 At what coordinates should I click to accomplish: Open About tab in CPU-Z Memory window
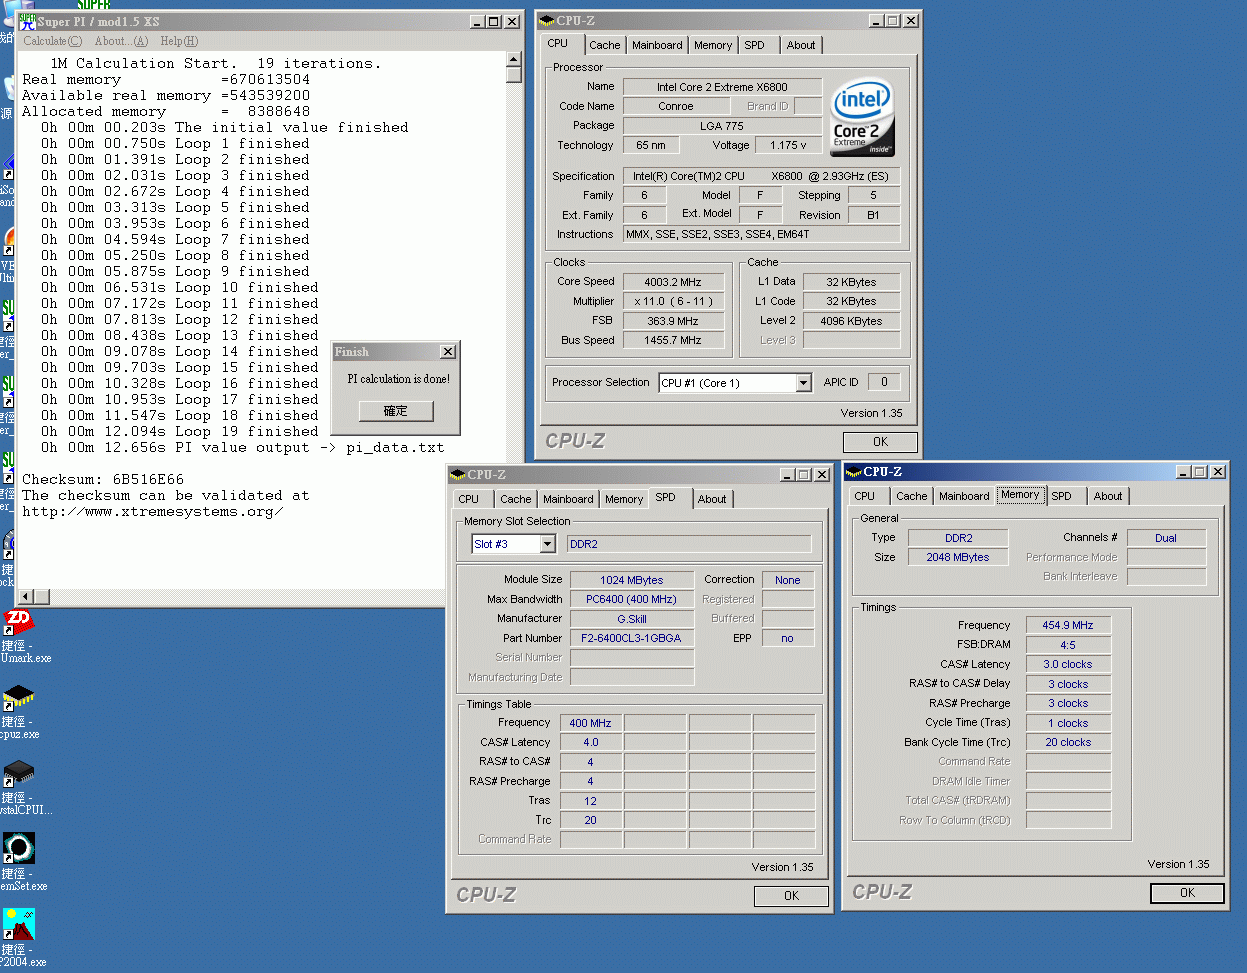pos(1108,496)
